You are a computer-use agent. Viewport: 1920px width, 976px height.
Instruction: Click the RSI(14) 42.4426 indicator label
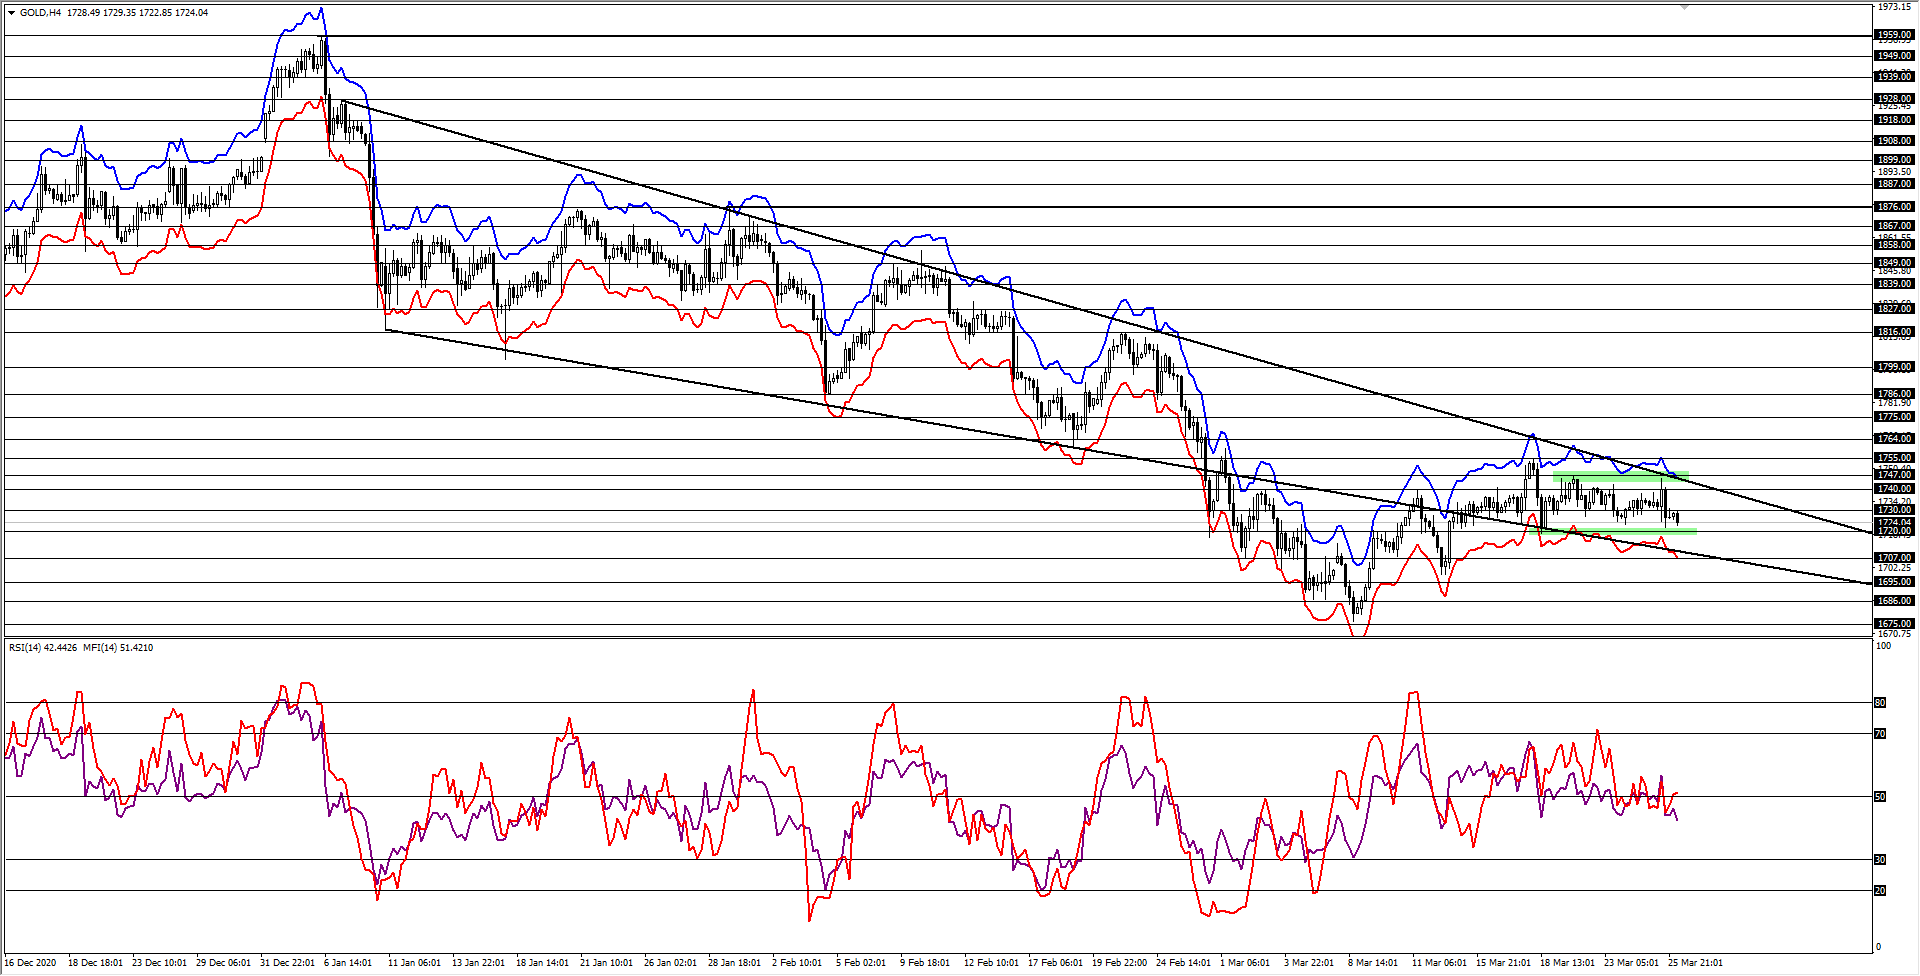(40, 648)
